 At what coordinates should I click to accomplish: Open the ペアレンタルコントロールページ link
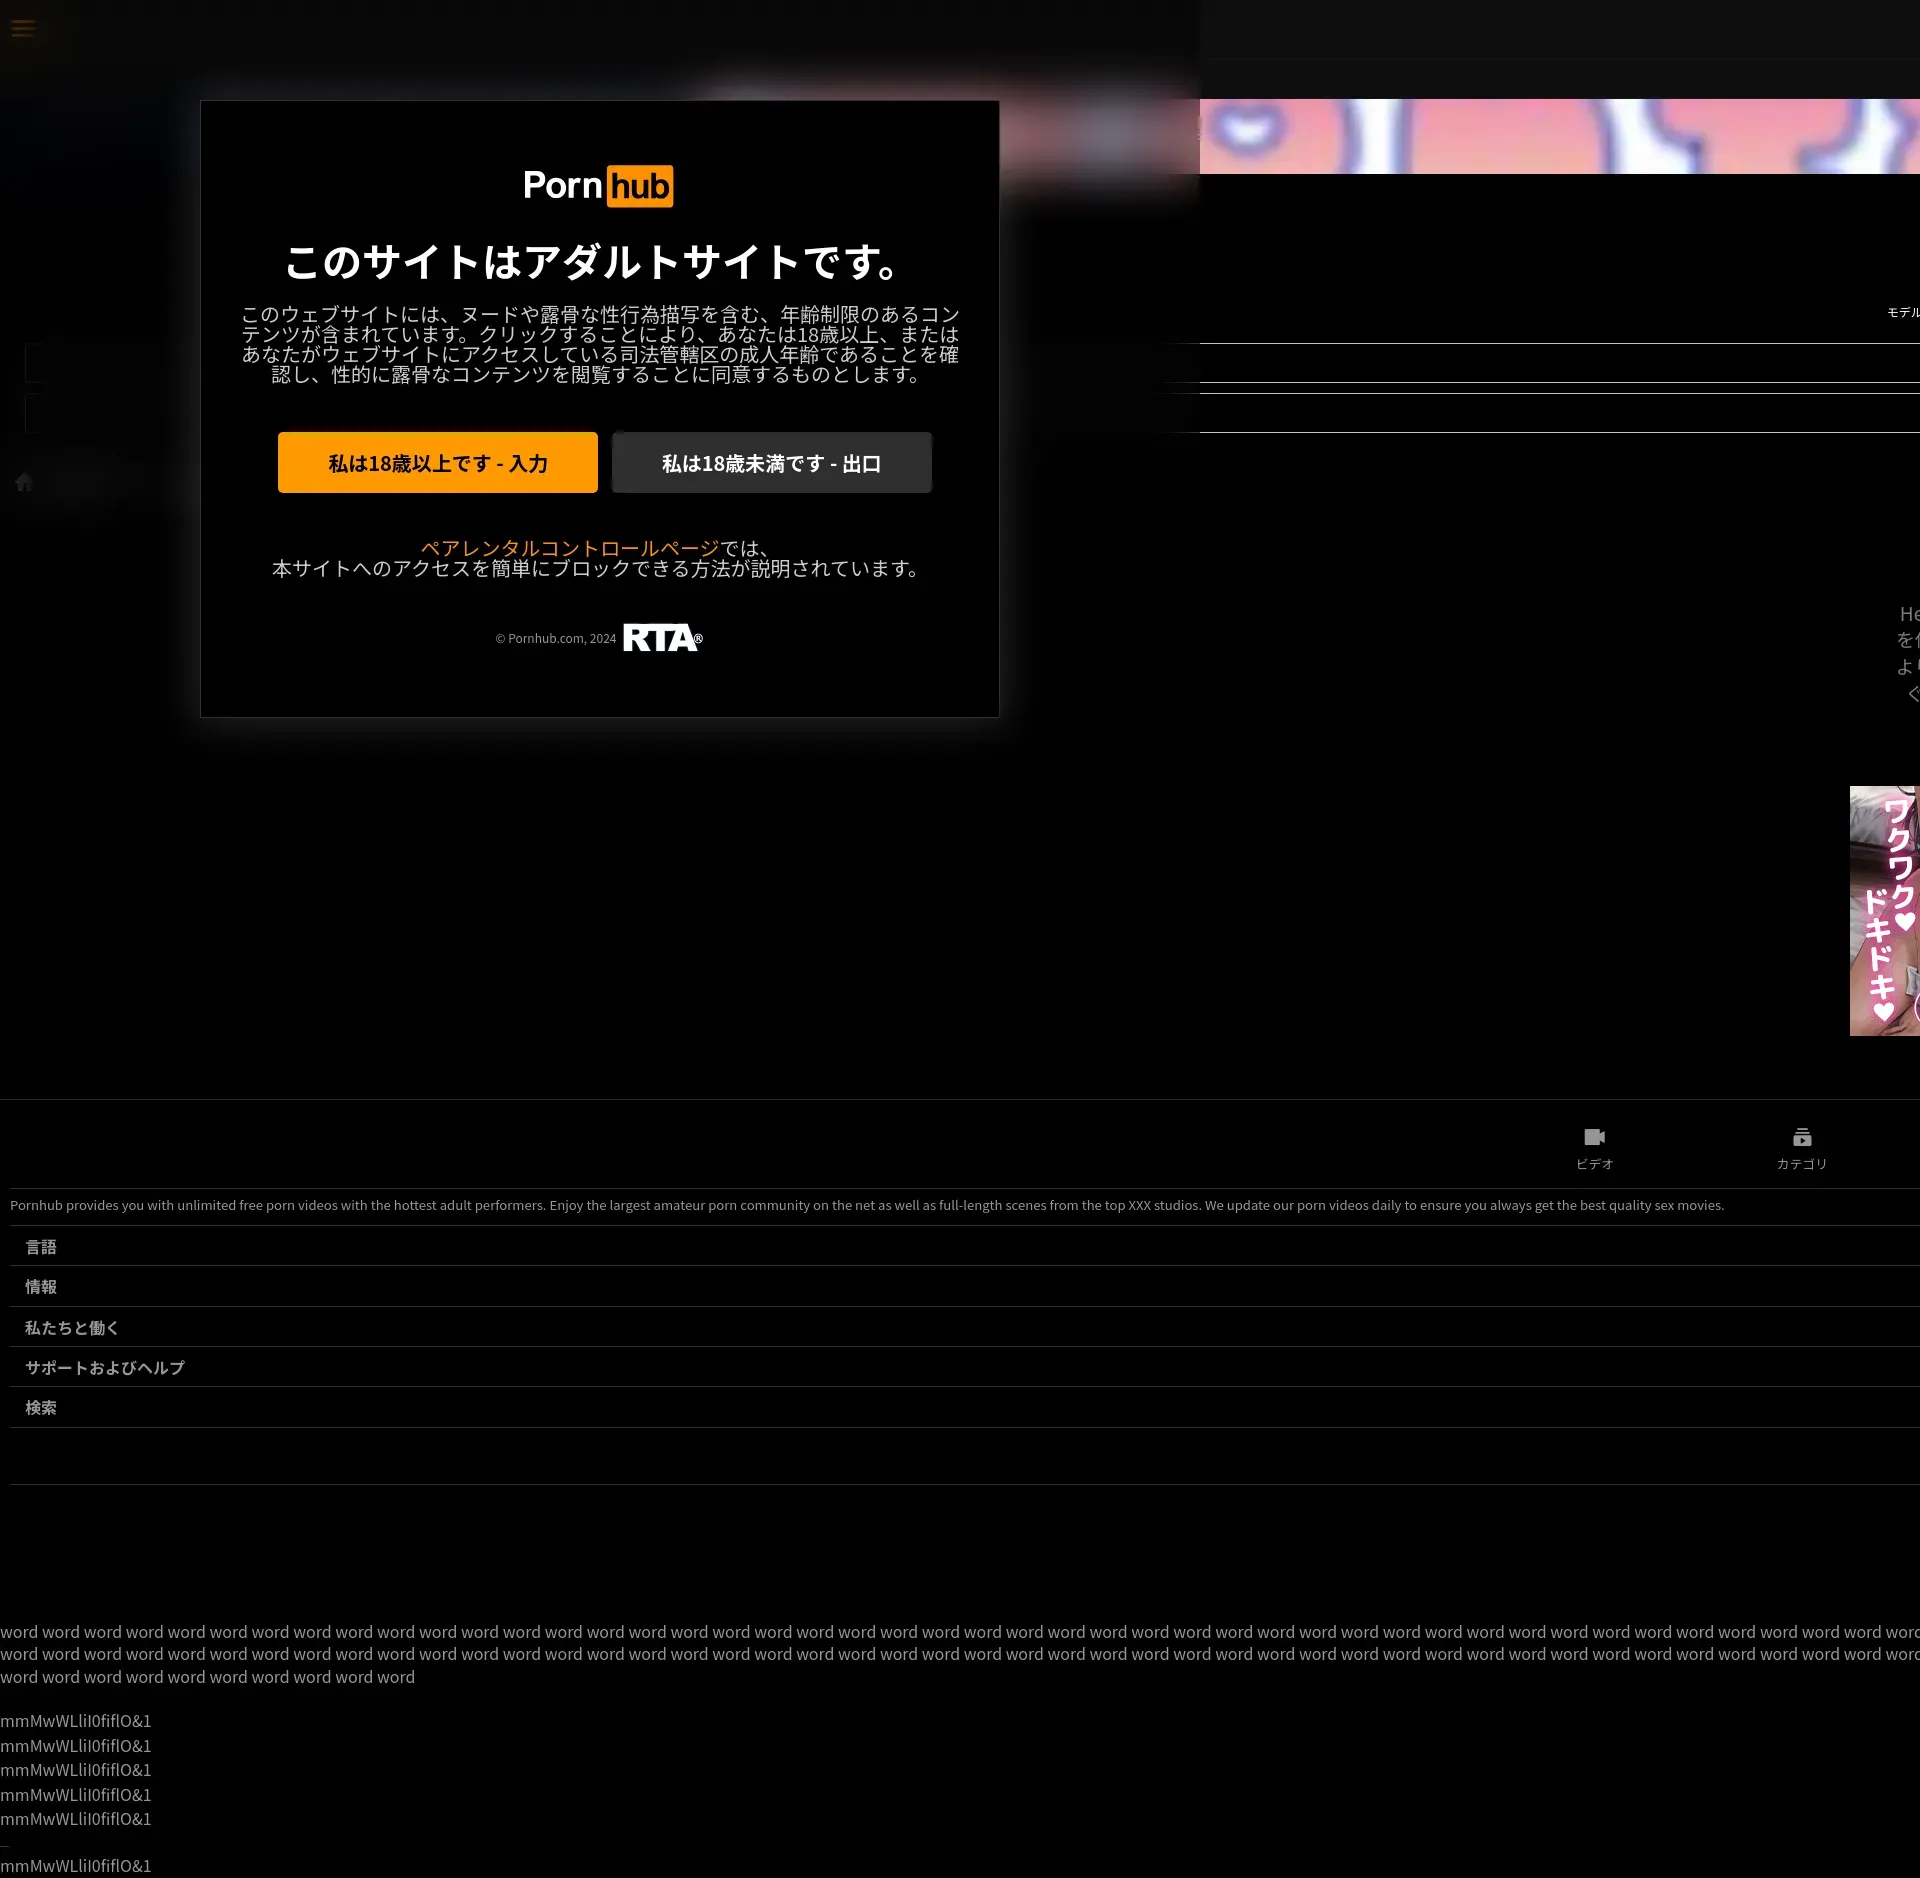click(x=569, y=548)
